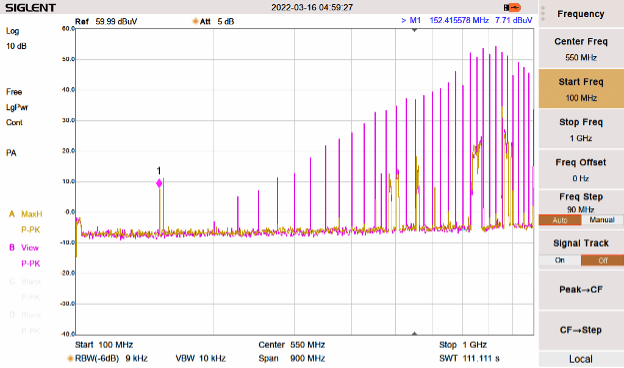
Task: Click the top center-frequency triangle marker
Action: pos(414,30)
